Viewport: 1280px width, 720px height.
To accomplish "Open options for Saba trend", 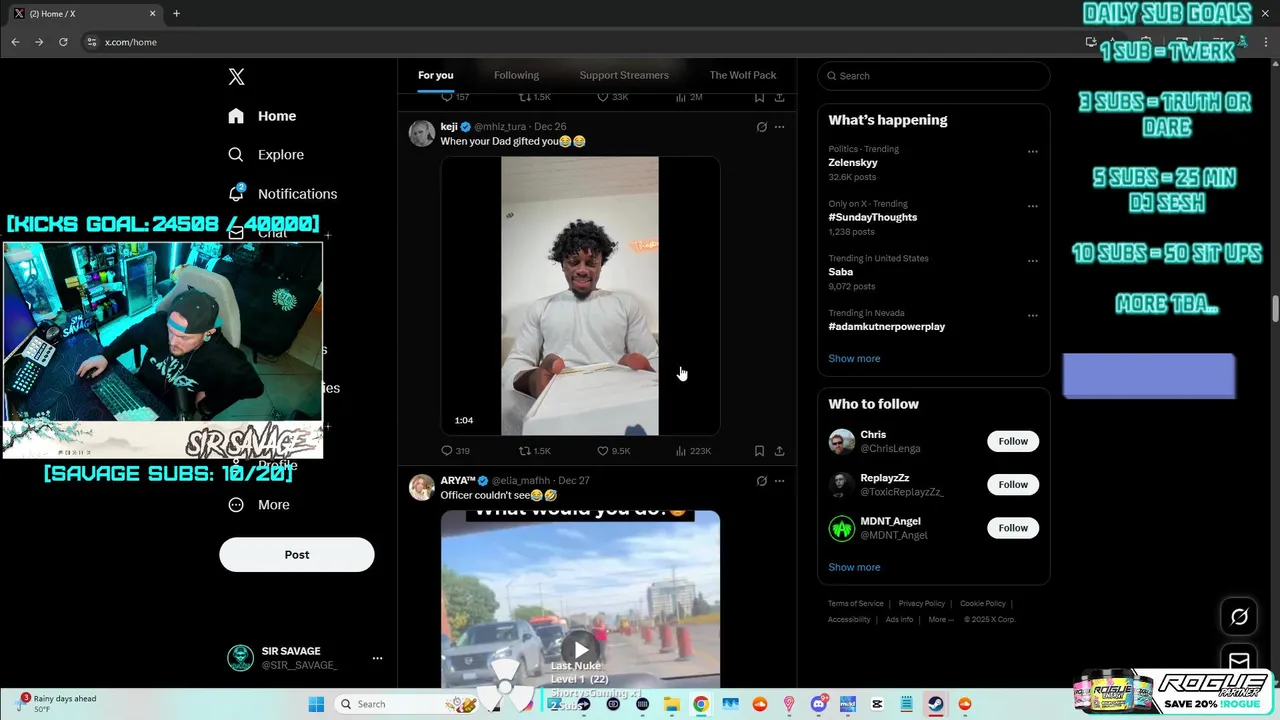I will (x=1033, y=261).
